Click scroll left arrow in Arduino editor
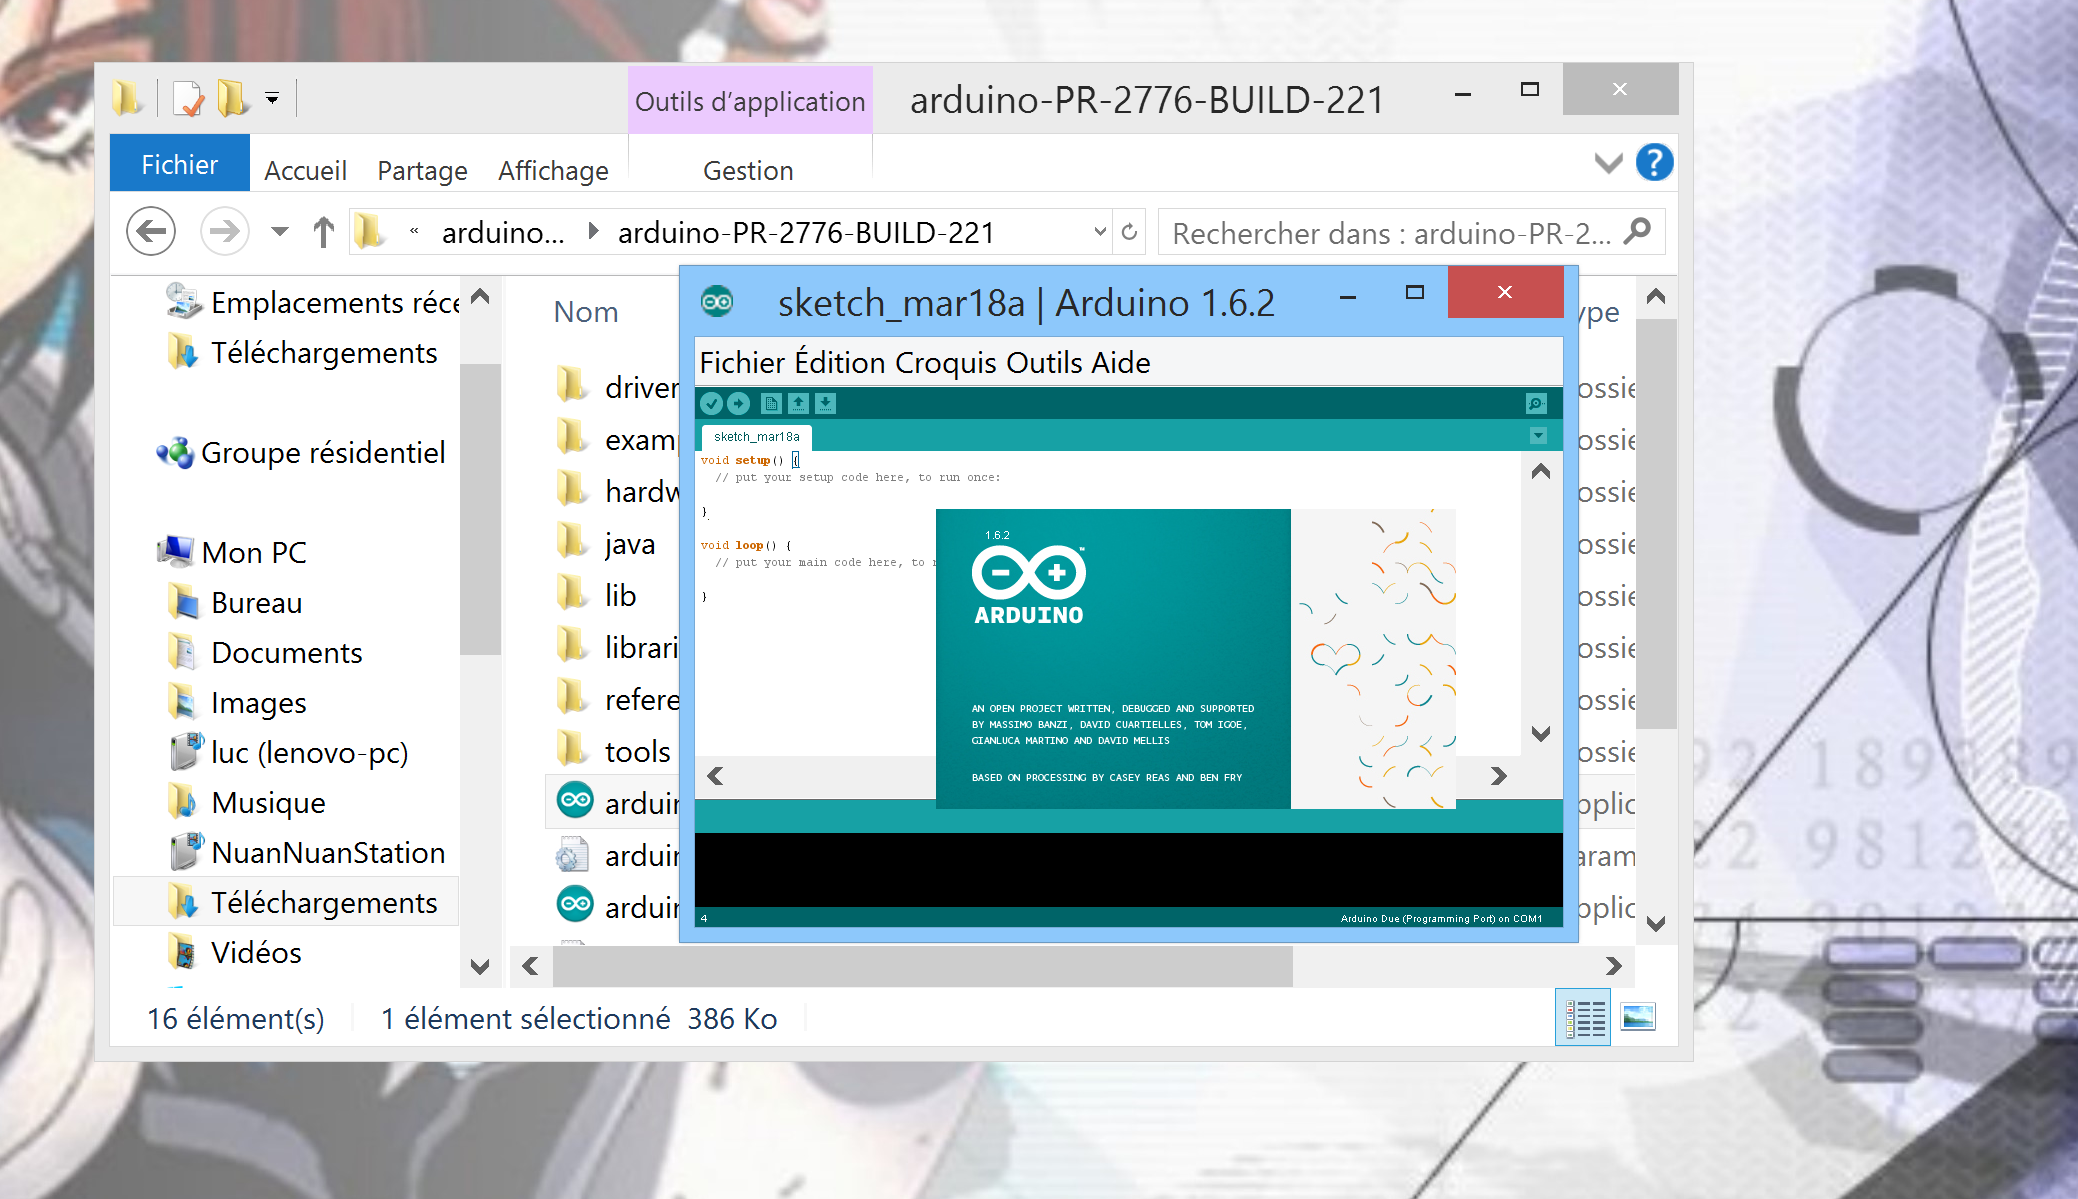This screenshot has height=1199, width=2078. click(715, 776)
